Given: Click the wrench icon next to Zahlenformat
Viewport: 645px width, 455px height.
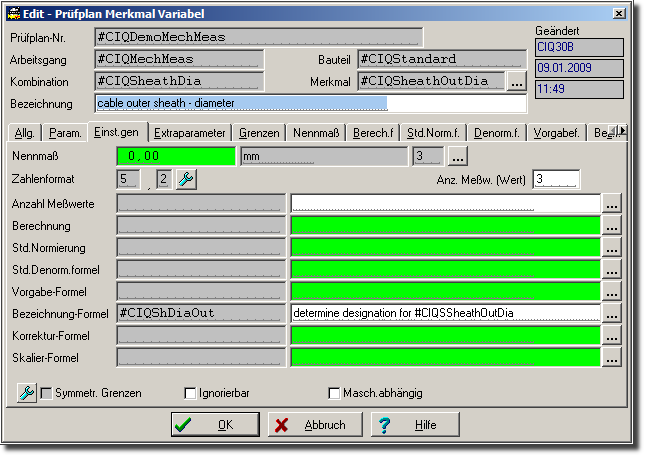Looking at the screenshot, I should coord(186,179).
